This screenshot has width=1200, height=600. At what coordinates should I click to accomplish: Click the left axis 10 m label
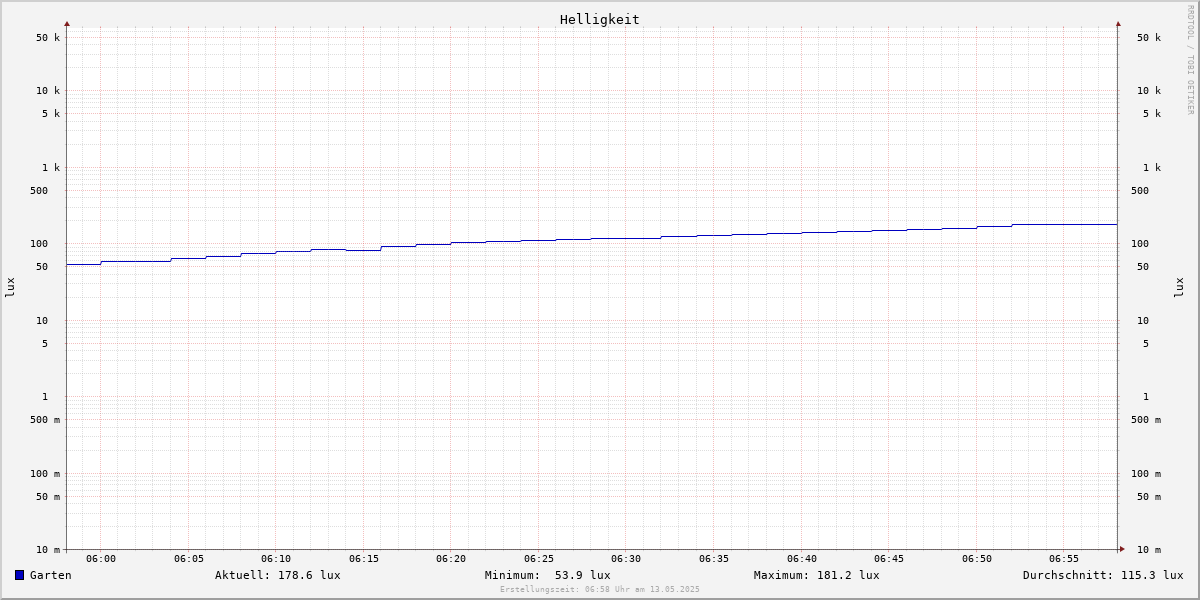pos(48,550)
